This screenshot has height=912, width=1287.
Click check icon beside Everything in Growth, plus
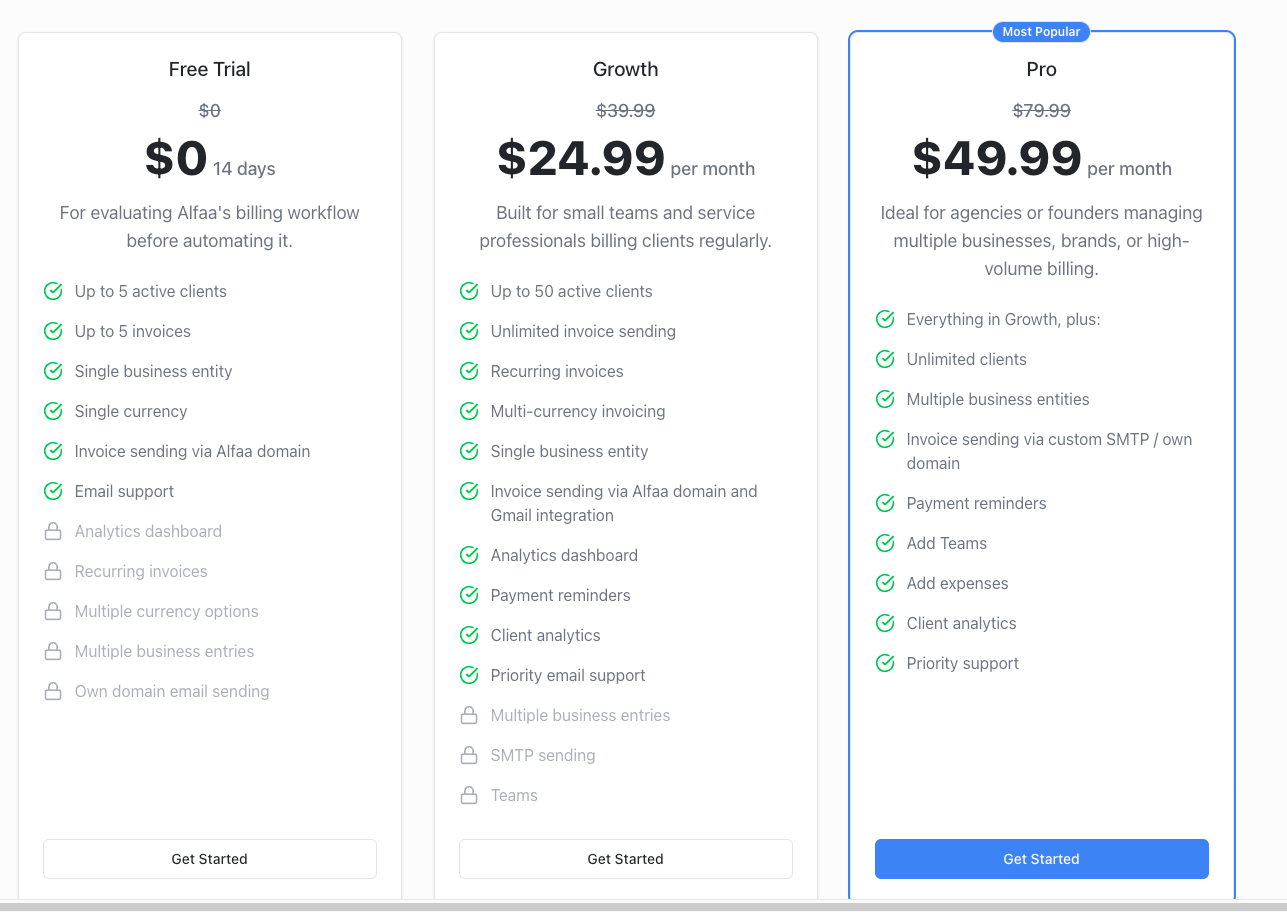pyautogui.click(x=885, y=319)
